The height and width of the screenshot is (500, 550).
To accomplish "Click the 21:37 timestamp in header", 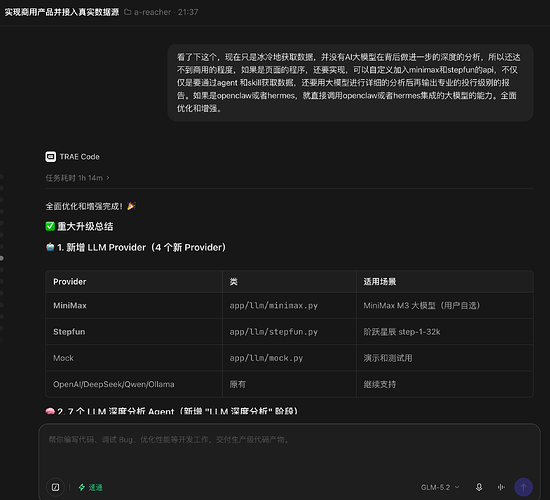I will (188, 12).
